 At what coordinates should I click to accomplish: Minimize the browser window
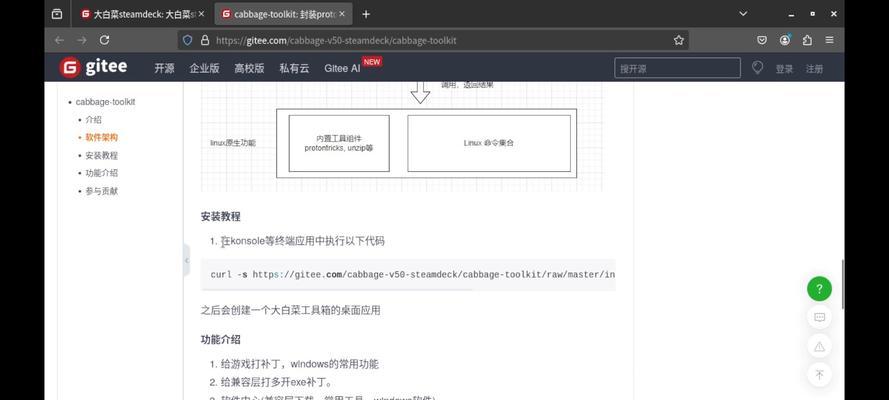click(791, 14)
